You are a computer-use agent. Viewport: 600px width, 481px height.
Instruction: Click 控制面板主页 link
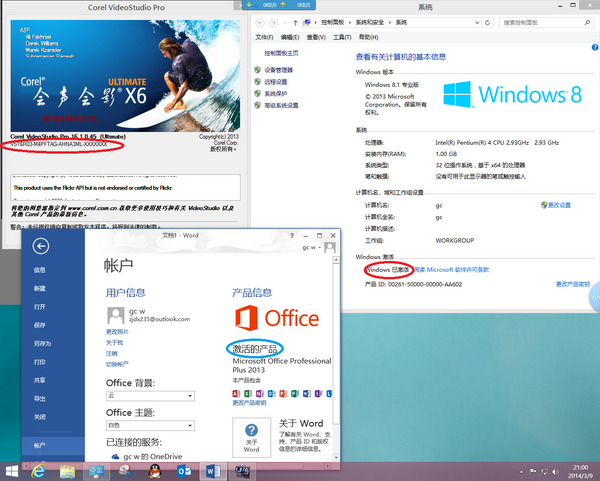point(282,53)
